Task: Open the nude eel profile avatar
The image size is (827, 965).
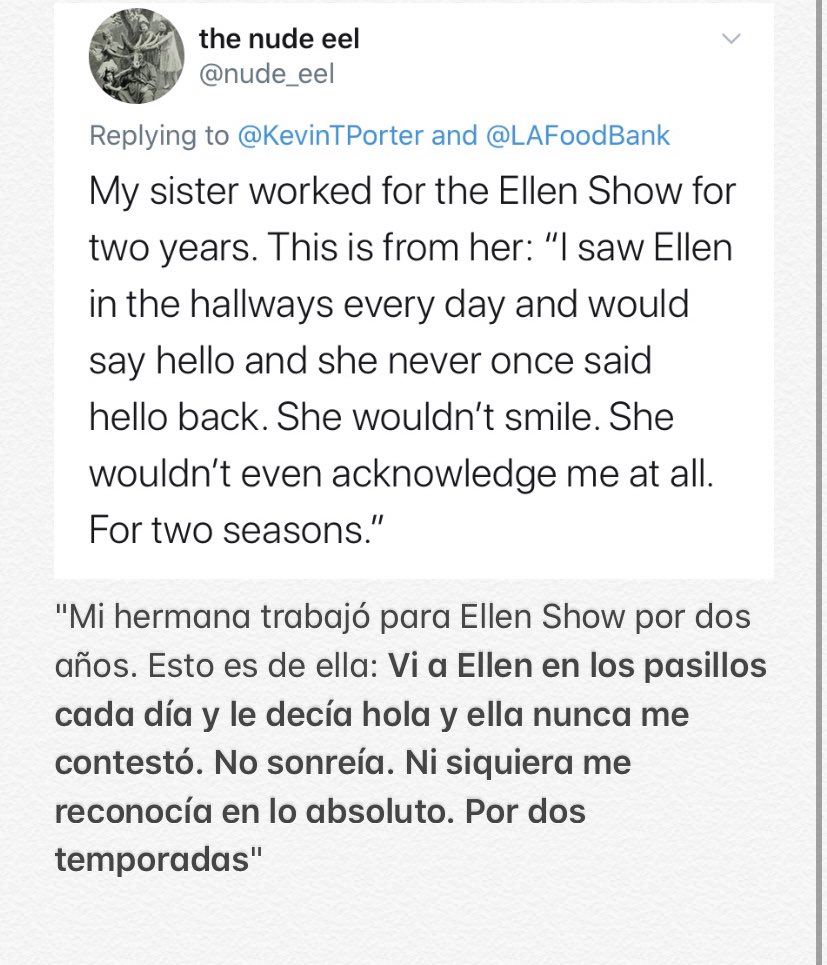Action: coord(134,55)
